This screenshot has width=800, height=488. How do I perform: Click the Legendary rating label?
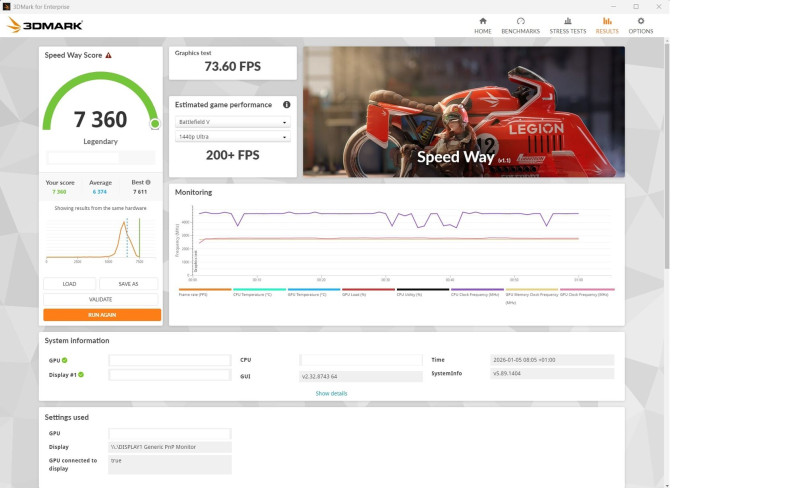(x=101, y=141)
